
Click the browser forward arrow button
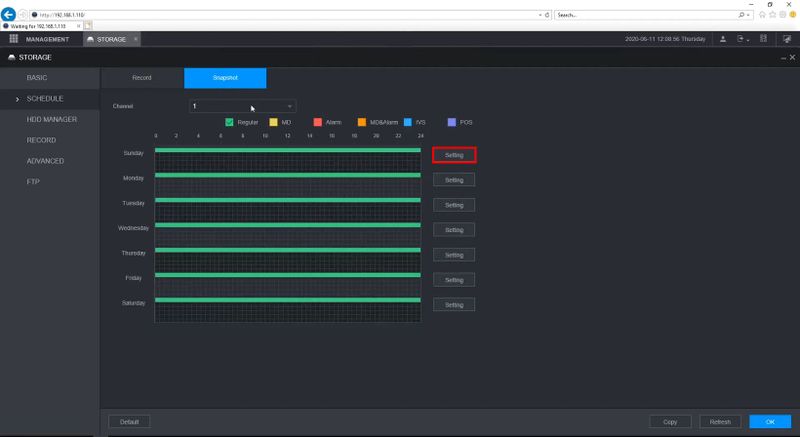[22, 15]
